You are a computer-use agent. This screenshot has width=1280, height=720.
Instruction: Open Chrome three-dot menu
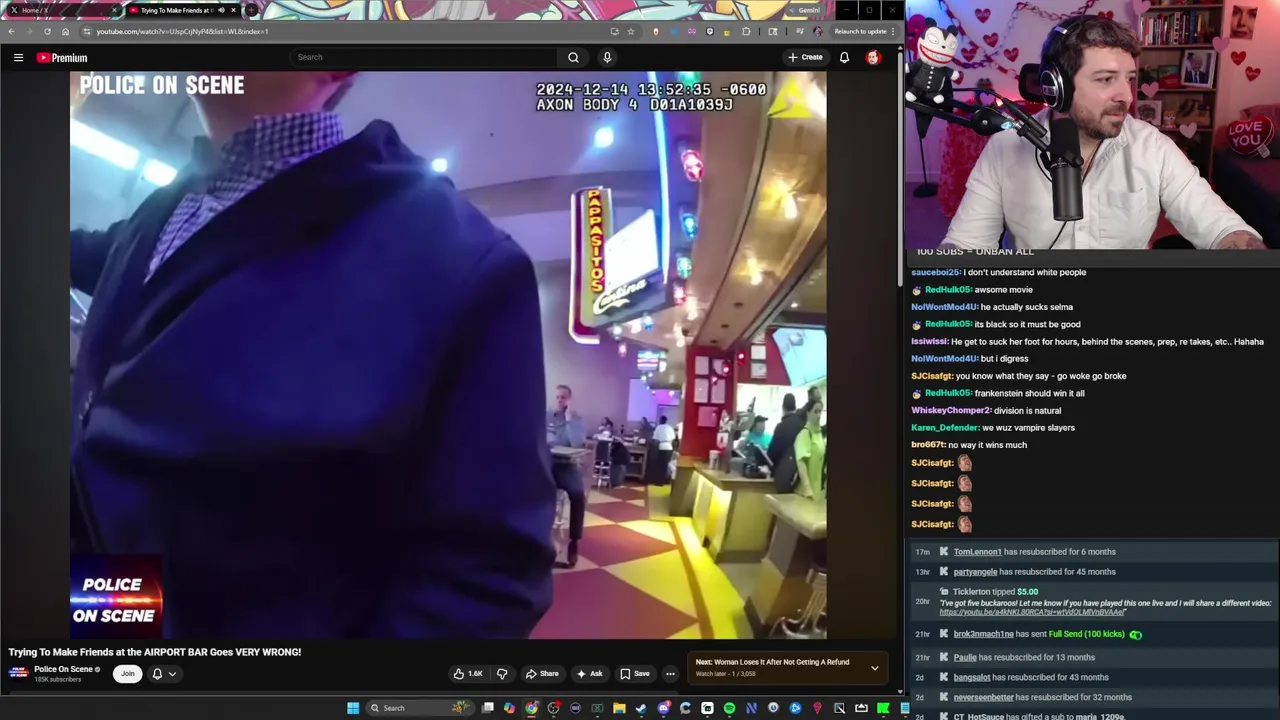point(893,31)
